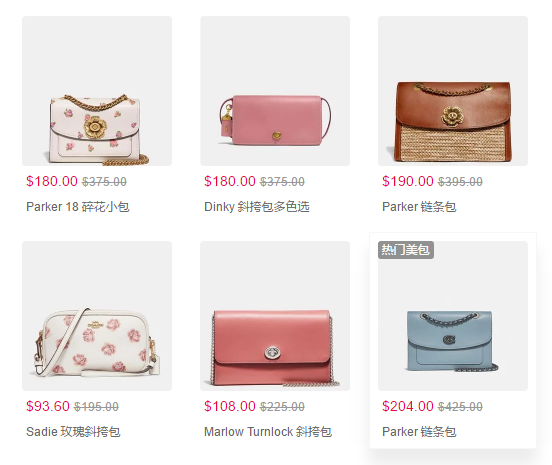This screenshot has width=552, height=465.
Task: Click the Parker 18 碎花小包 title
Action: [x=78, y=207]
